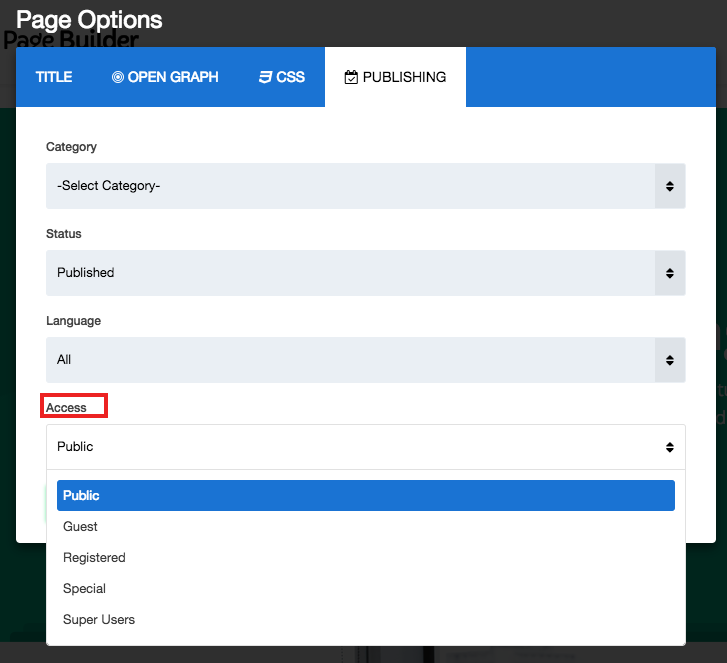Choose Super Users access level

point(365,620)
